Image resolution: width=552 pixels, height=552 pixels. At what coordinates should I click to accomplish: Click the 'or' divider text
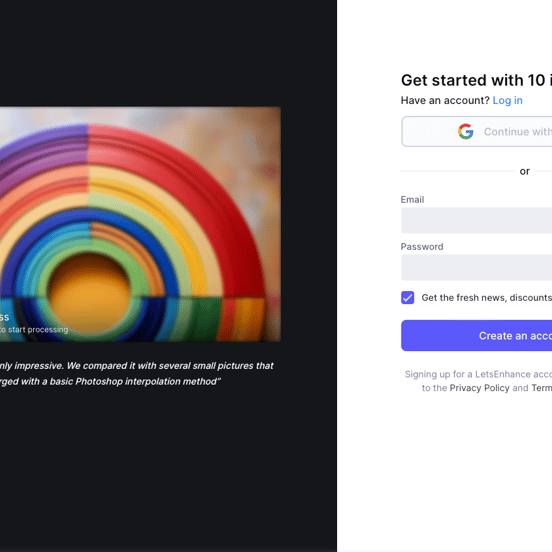point(525,171)
